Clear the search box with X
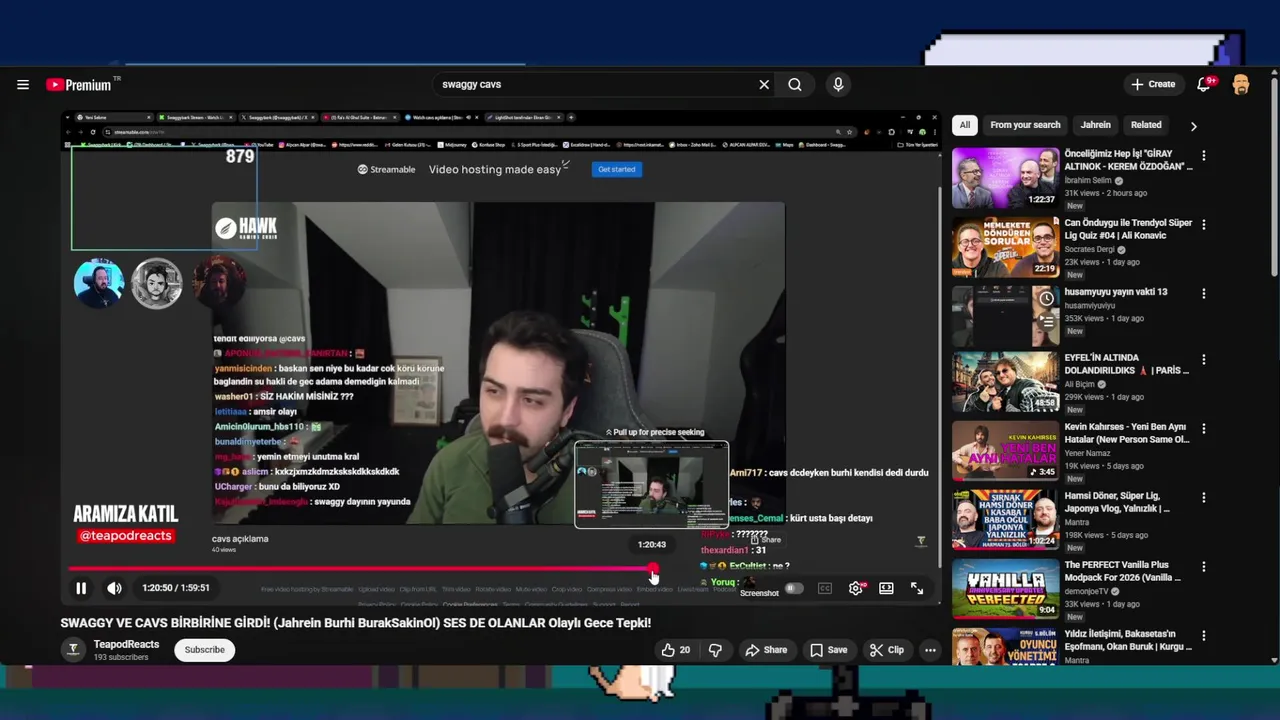Image resolution: width=1280 pixels, height=720 pixels. (764, 85)
